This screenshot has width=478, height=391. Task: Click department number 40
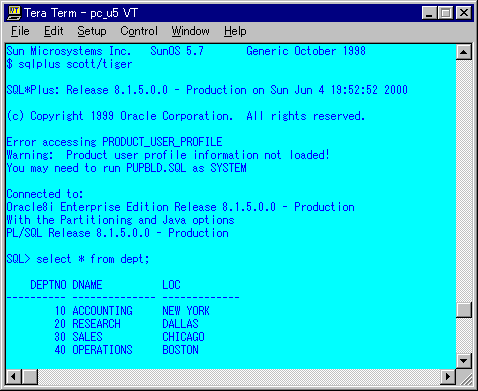60,350
